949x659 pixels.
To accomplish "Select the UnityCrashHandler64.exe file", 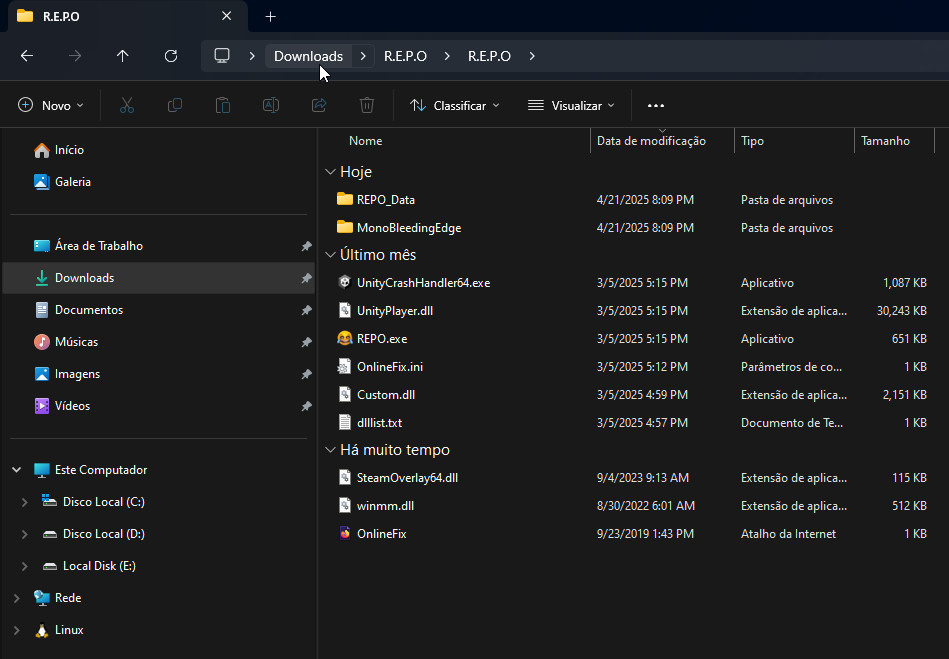I will [422, 283].
